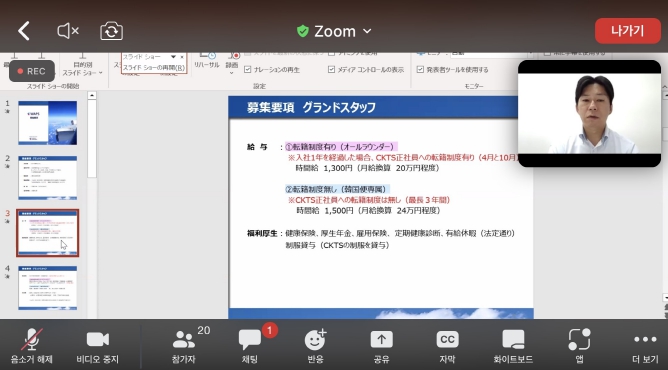Click the text ②転籍制度無し（韓国便専属）
The width and height of the screenshot is (668, 370).
[337, 189]
